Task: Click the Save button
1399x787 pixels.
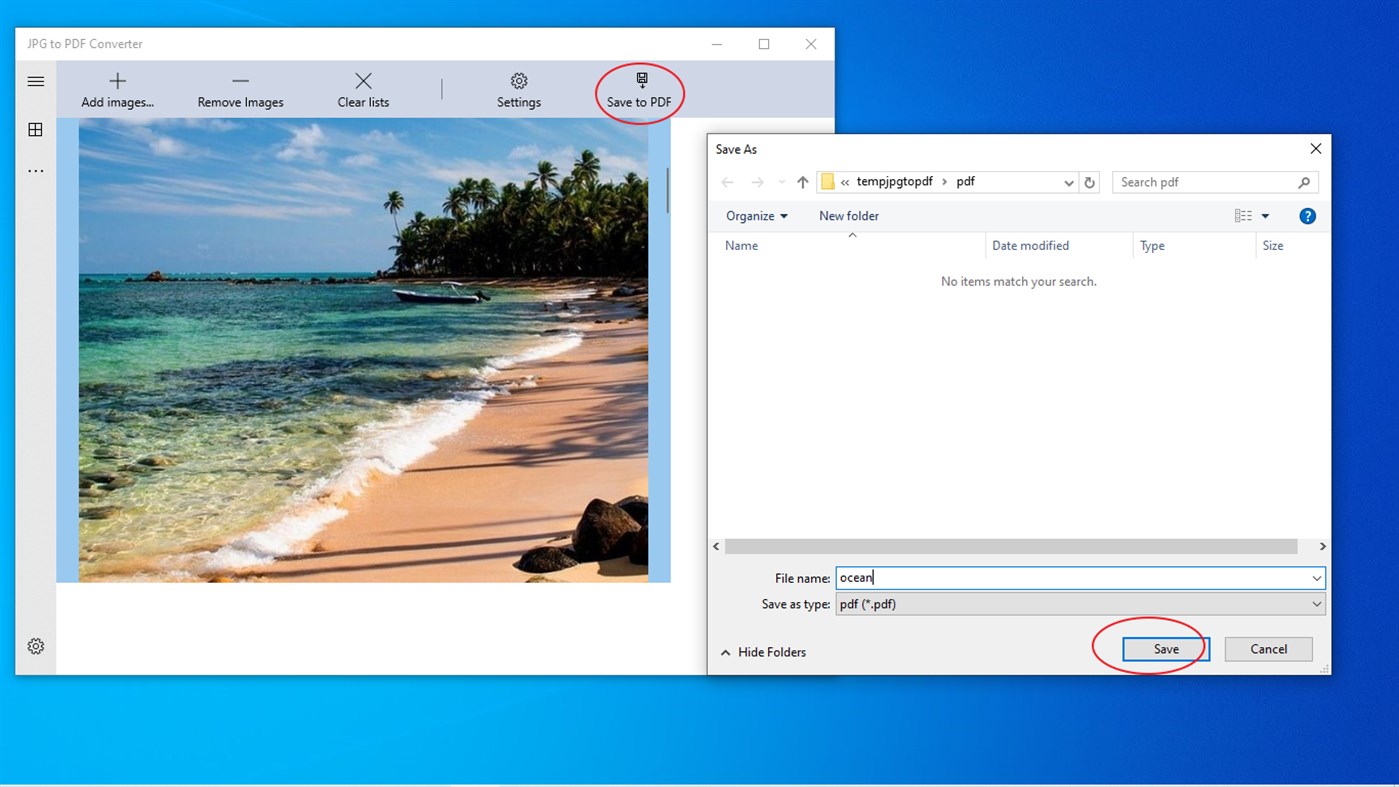Action: click(1165, 648)
